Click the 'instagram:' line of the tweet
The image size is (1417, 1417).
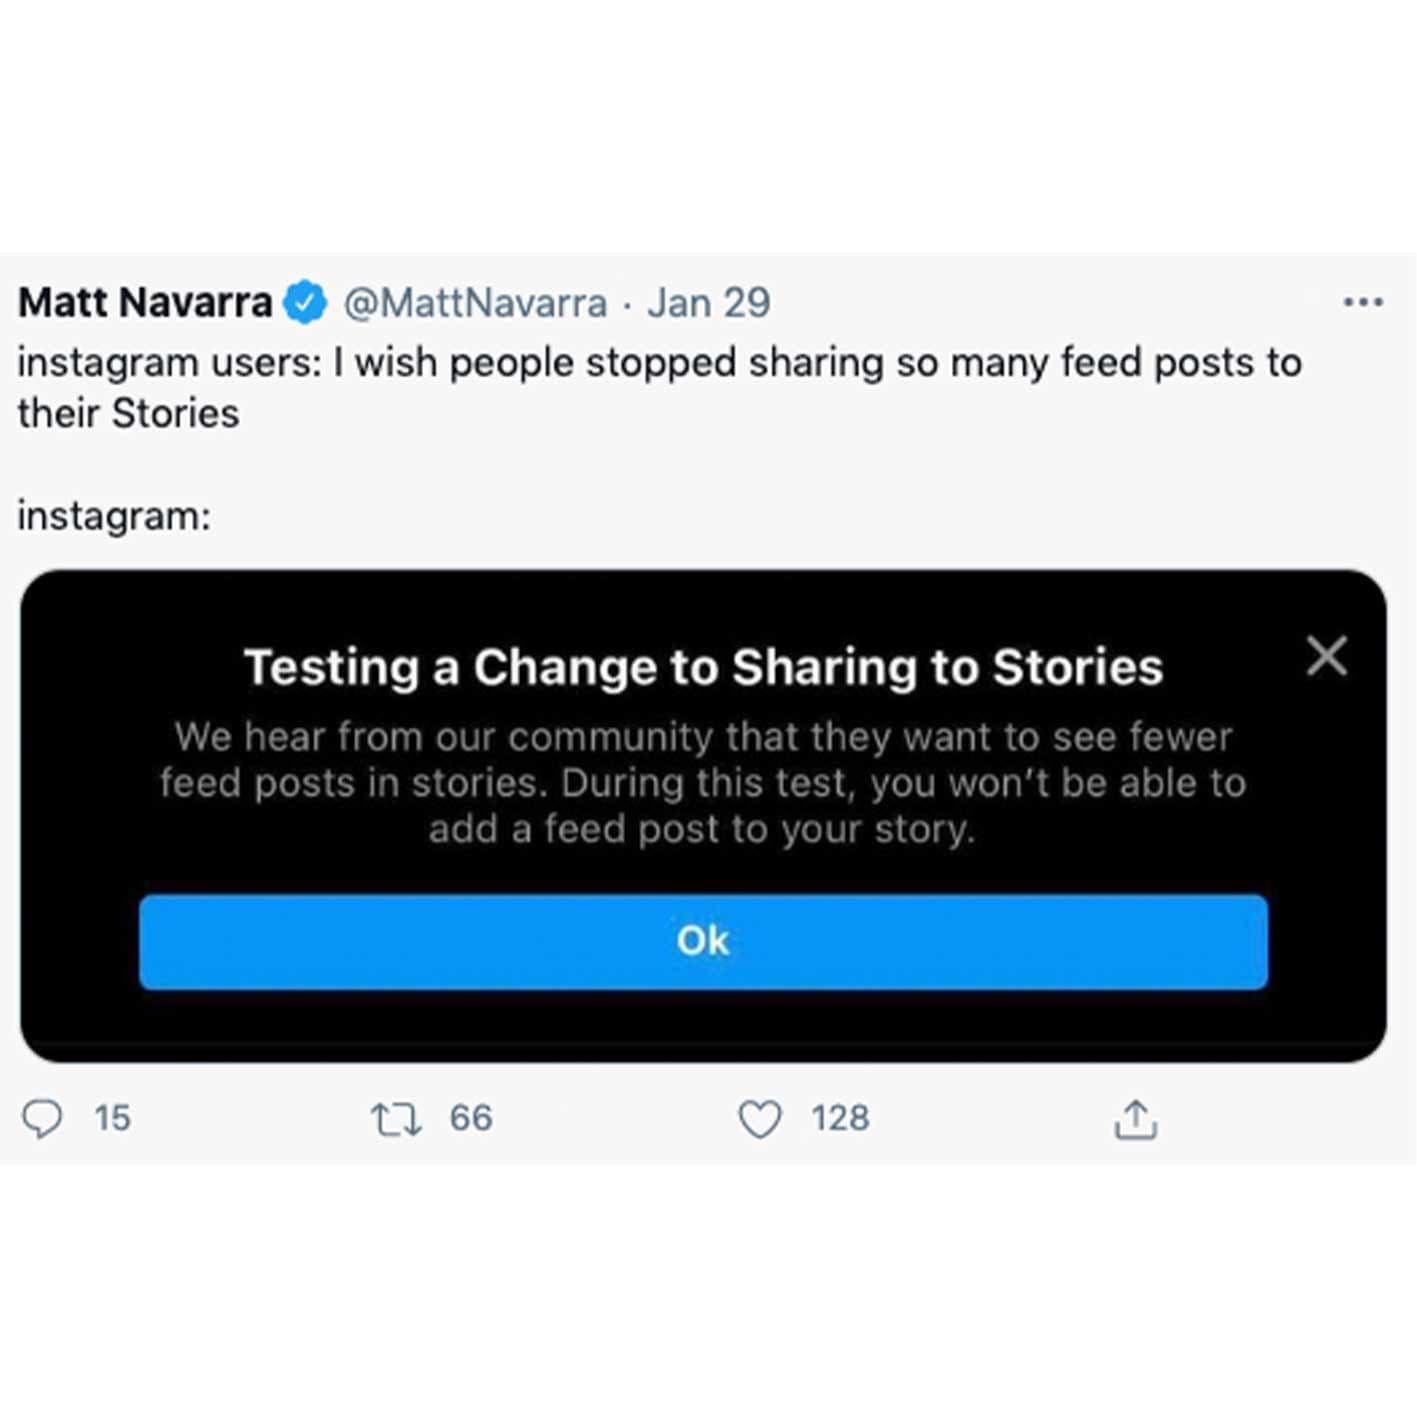pos(114,516)
